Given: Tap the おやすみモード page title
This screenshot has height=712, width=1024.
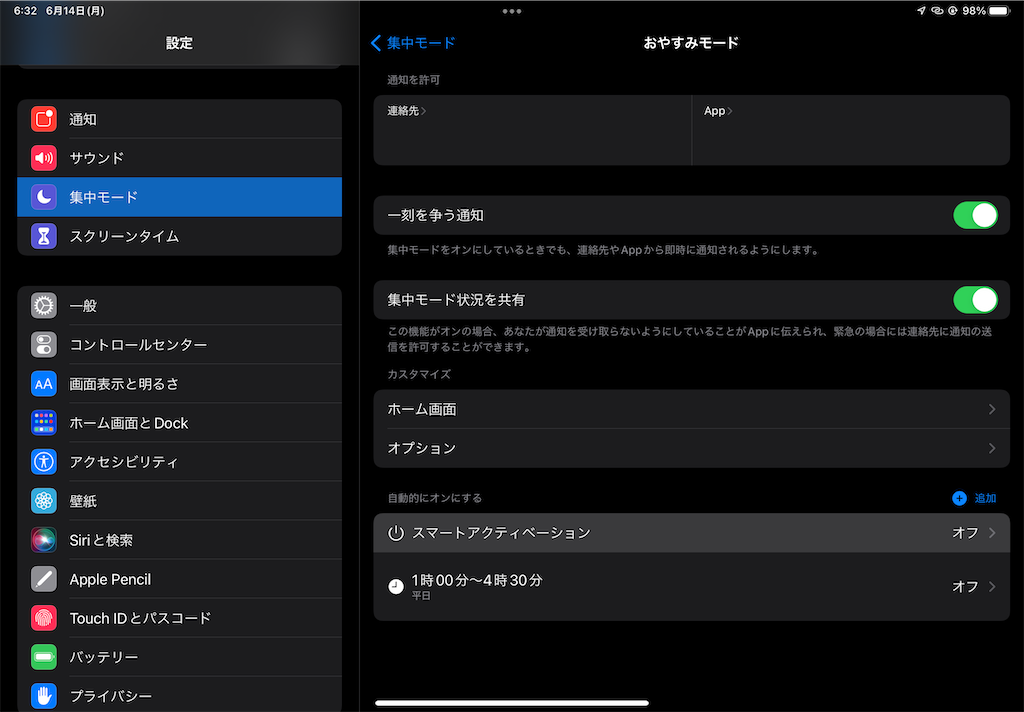Looking at the screenshot, I should click(691, 43).
